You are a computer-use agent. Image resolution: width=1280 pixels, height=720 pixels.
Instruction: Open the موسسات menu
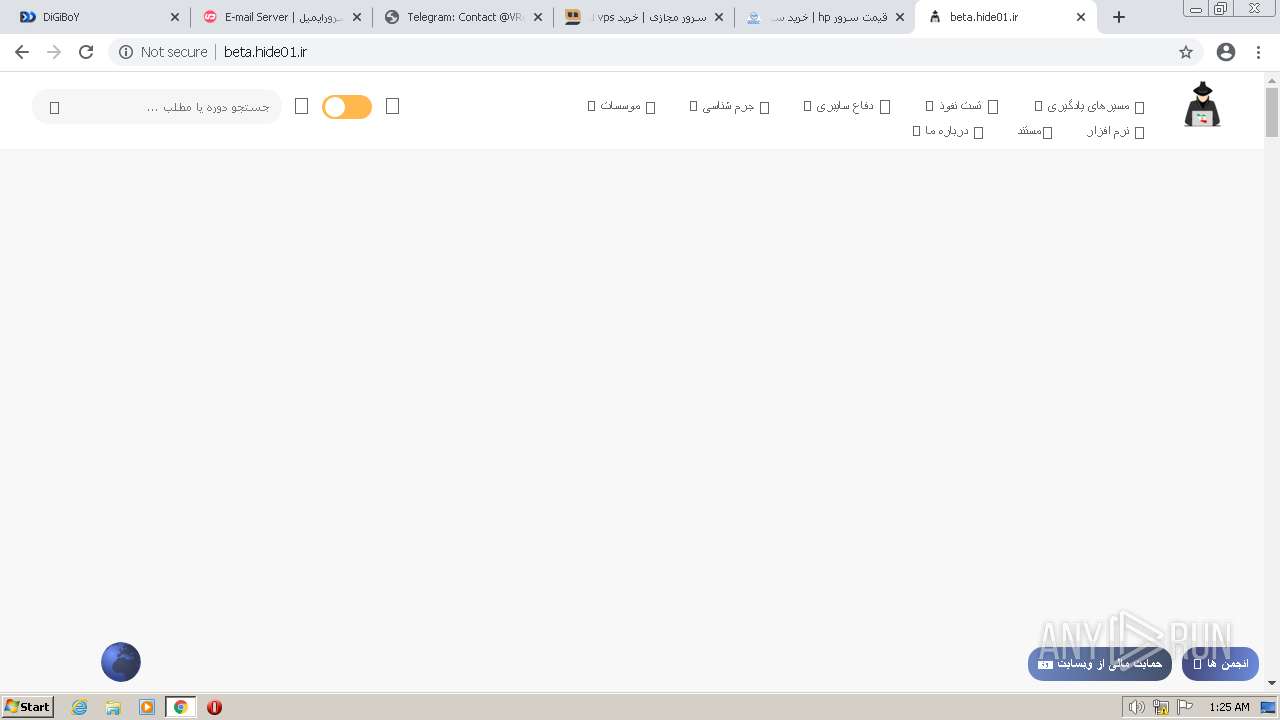tap(621, 106)
